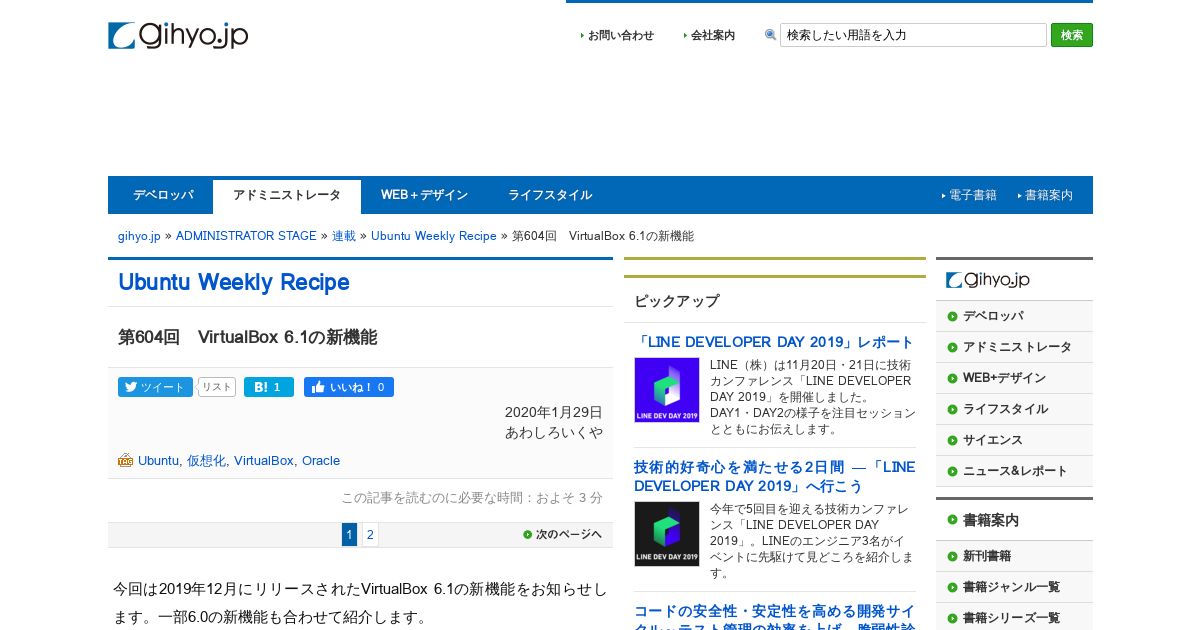This screenshot has height=630, width=1200.
Task: Open 「LINE DEVELOPER DAY 2019」レポート article
Action: [774, 342]
